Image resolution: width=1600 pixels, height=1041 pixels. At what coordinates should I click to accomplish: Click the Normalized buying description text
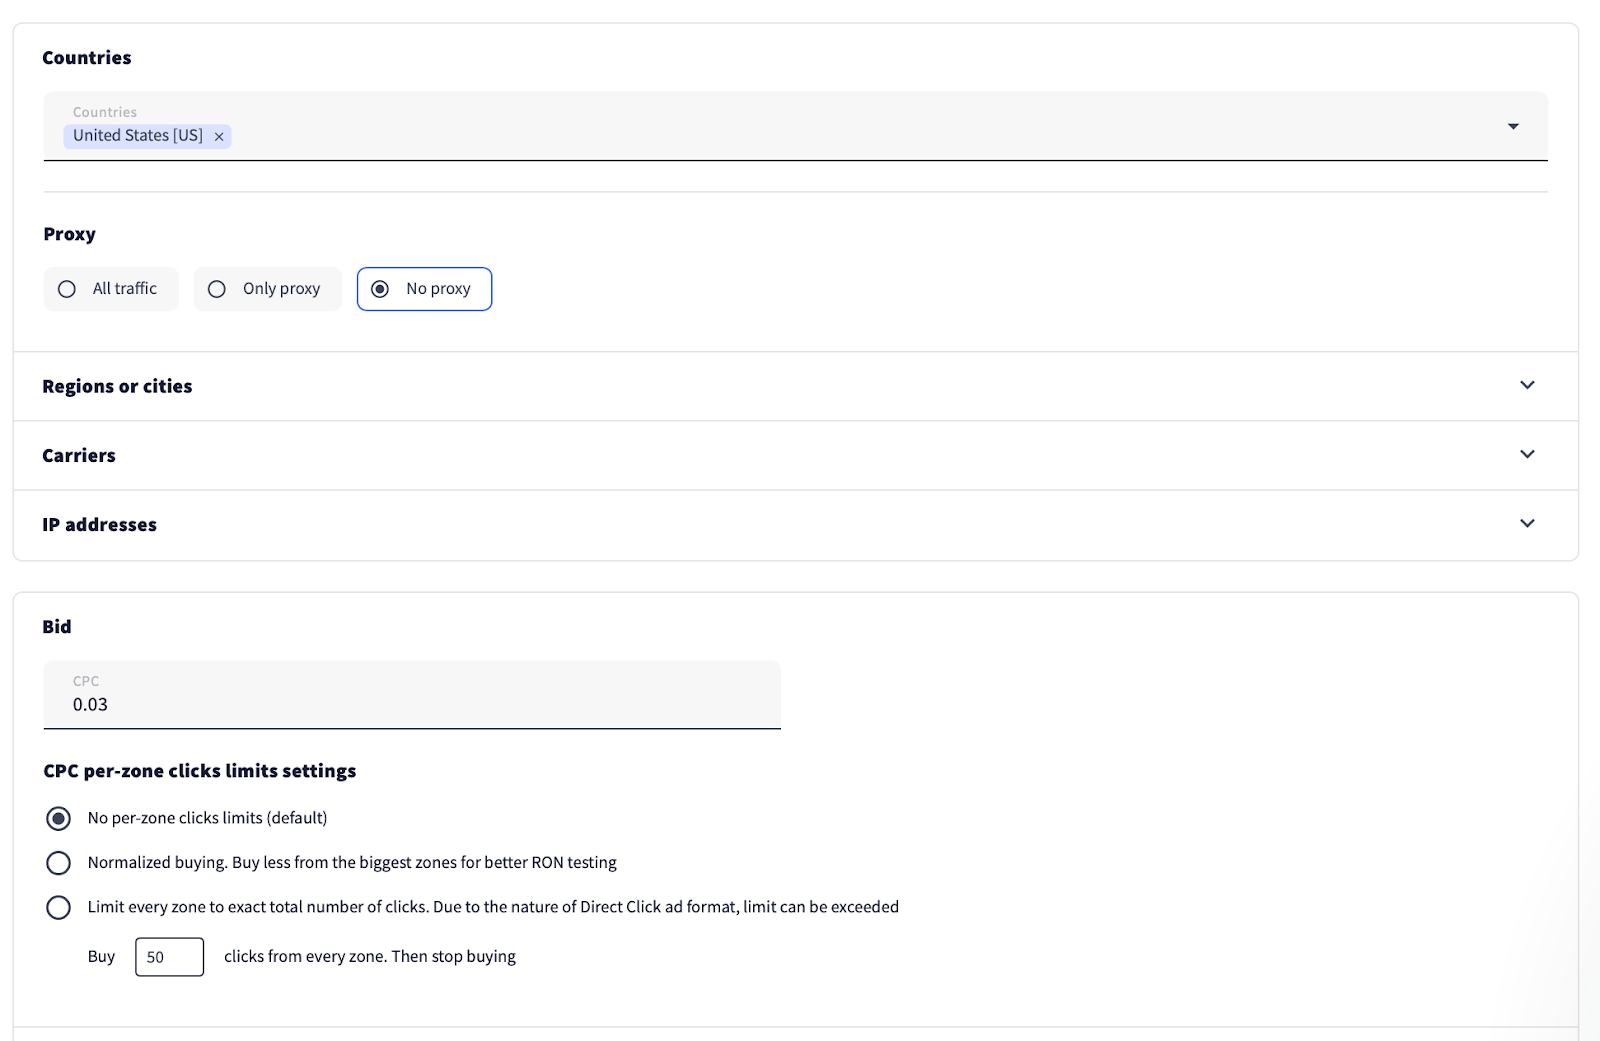352,863
